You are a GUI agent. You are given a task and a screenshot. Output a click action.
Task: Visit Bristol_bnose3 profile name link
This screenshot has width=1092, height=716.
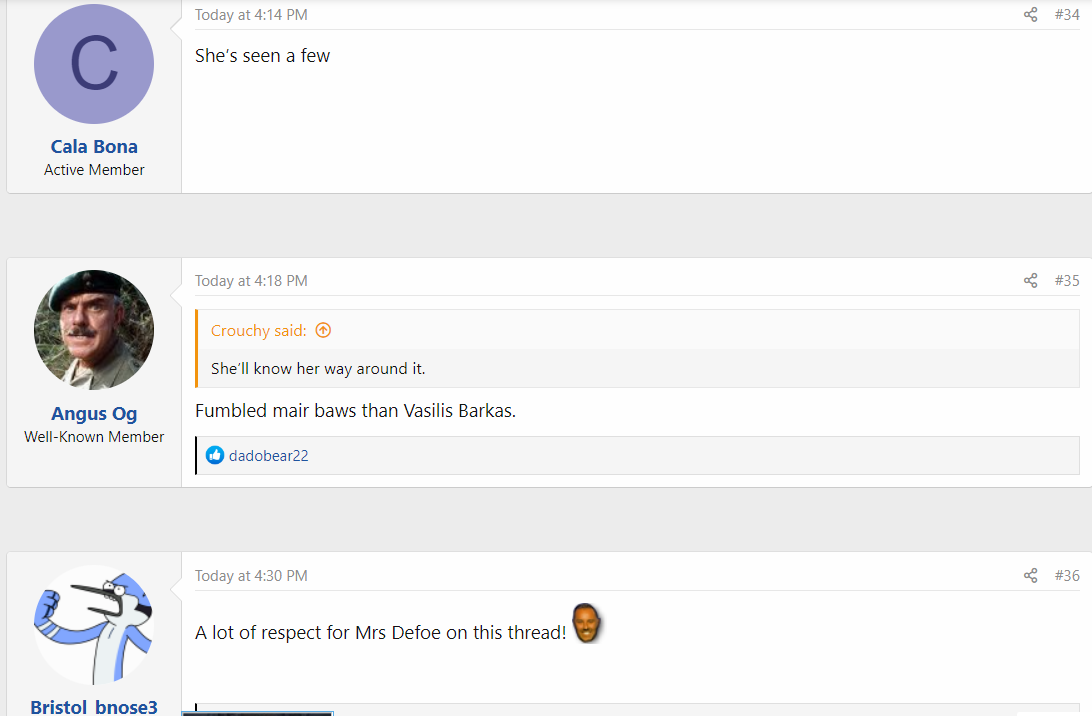(94, 707)
